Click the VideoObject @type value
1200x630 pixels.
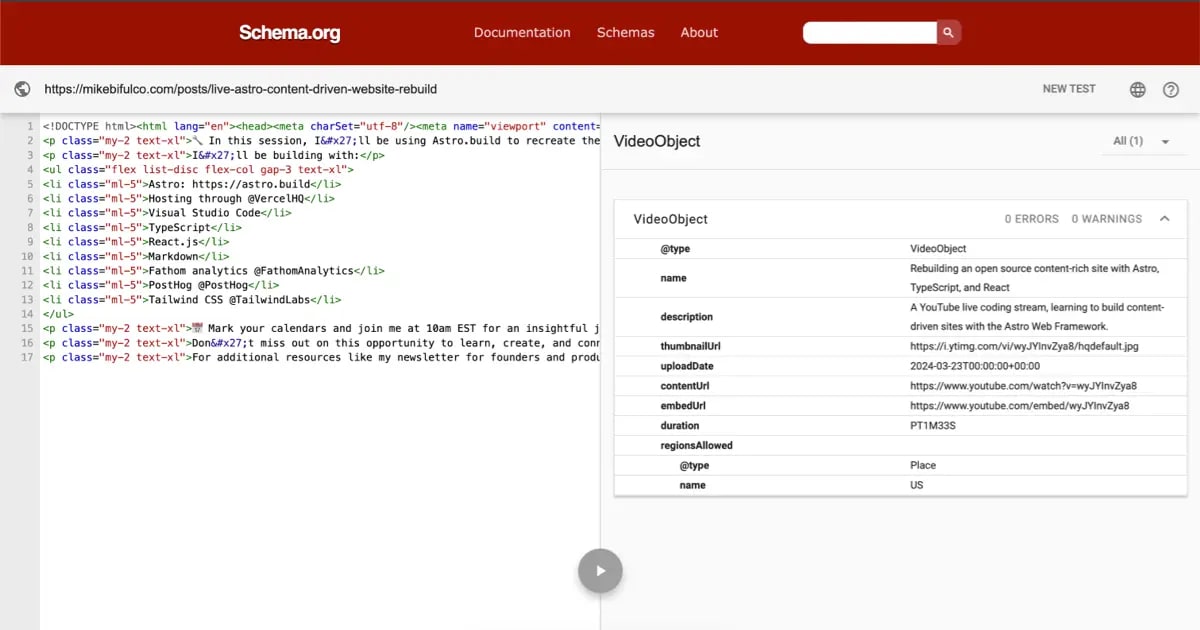coord(938,248)
